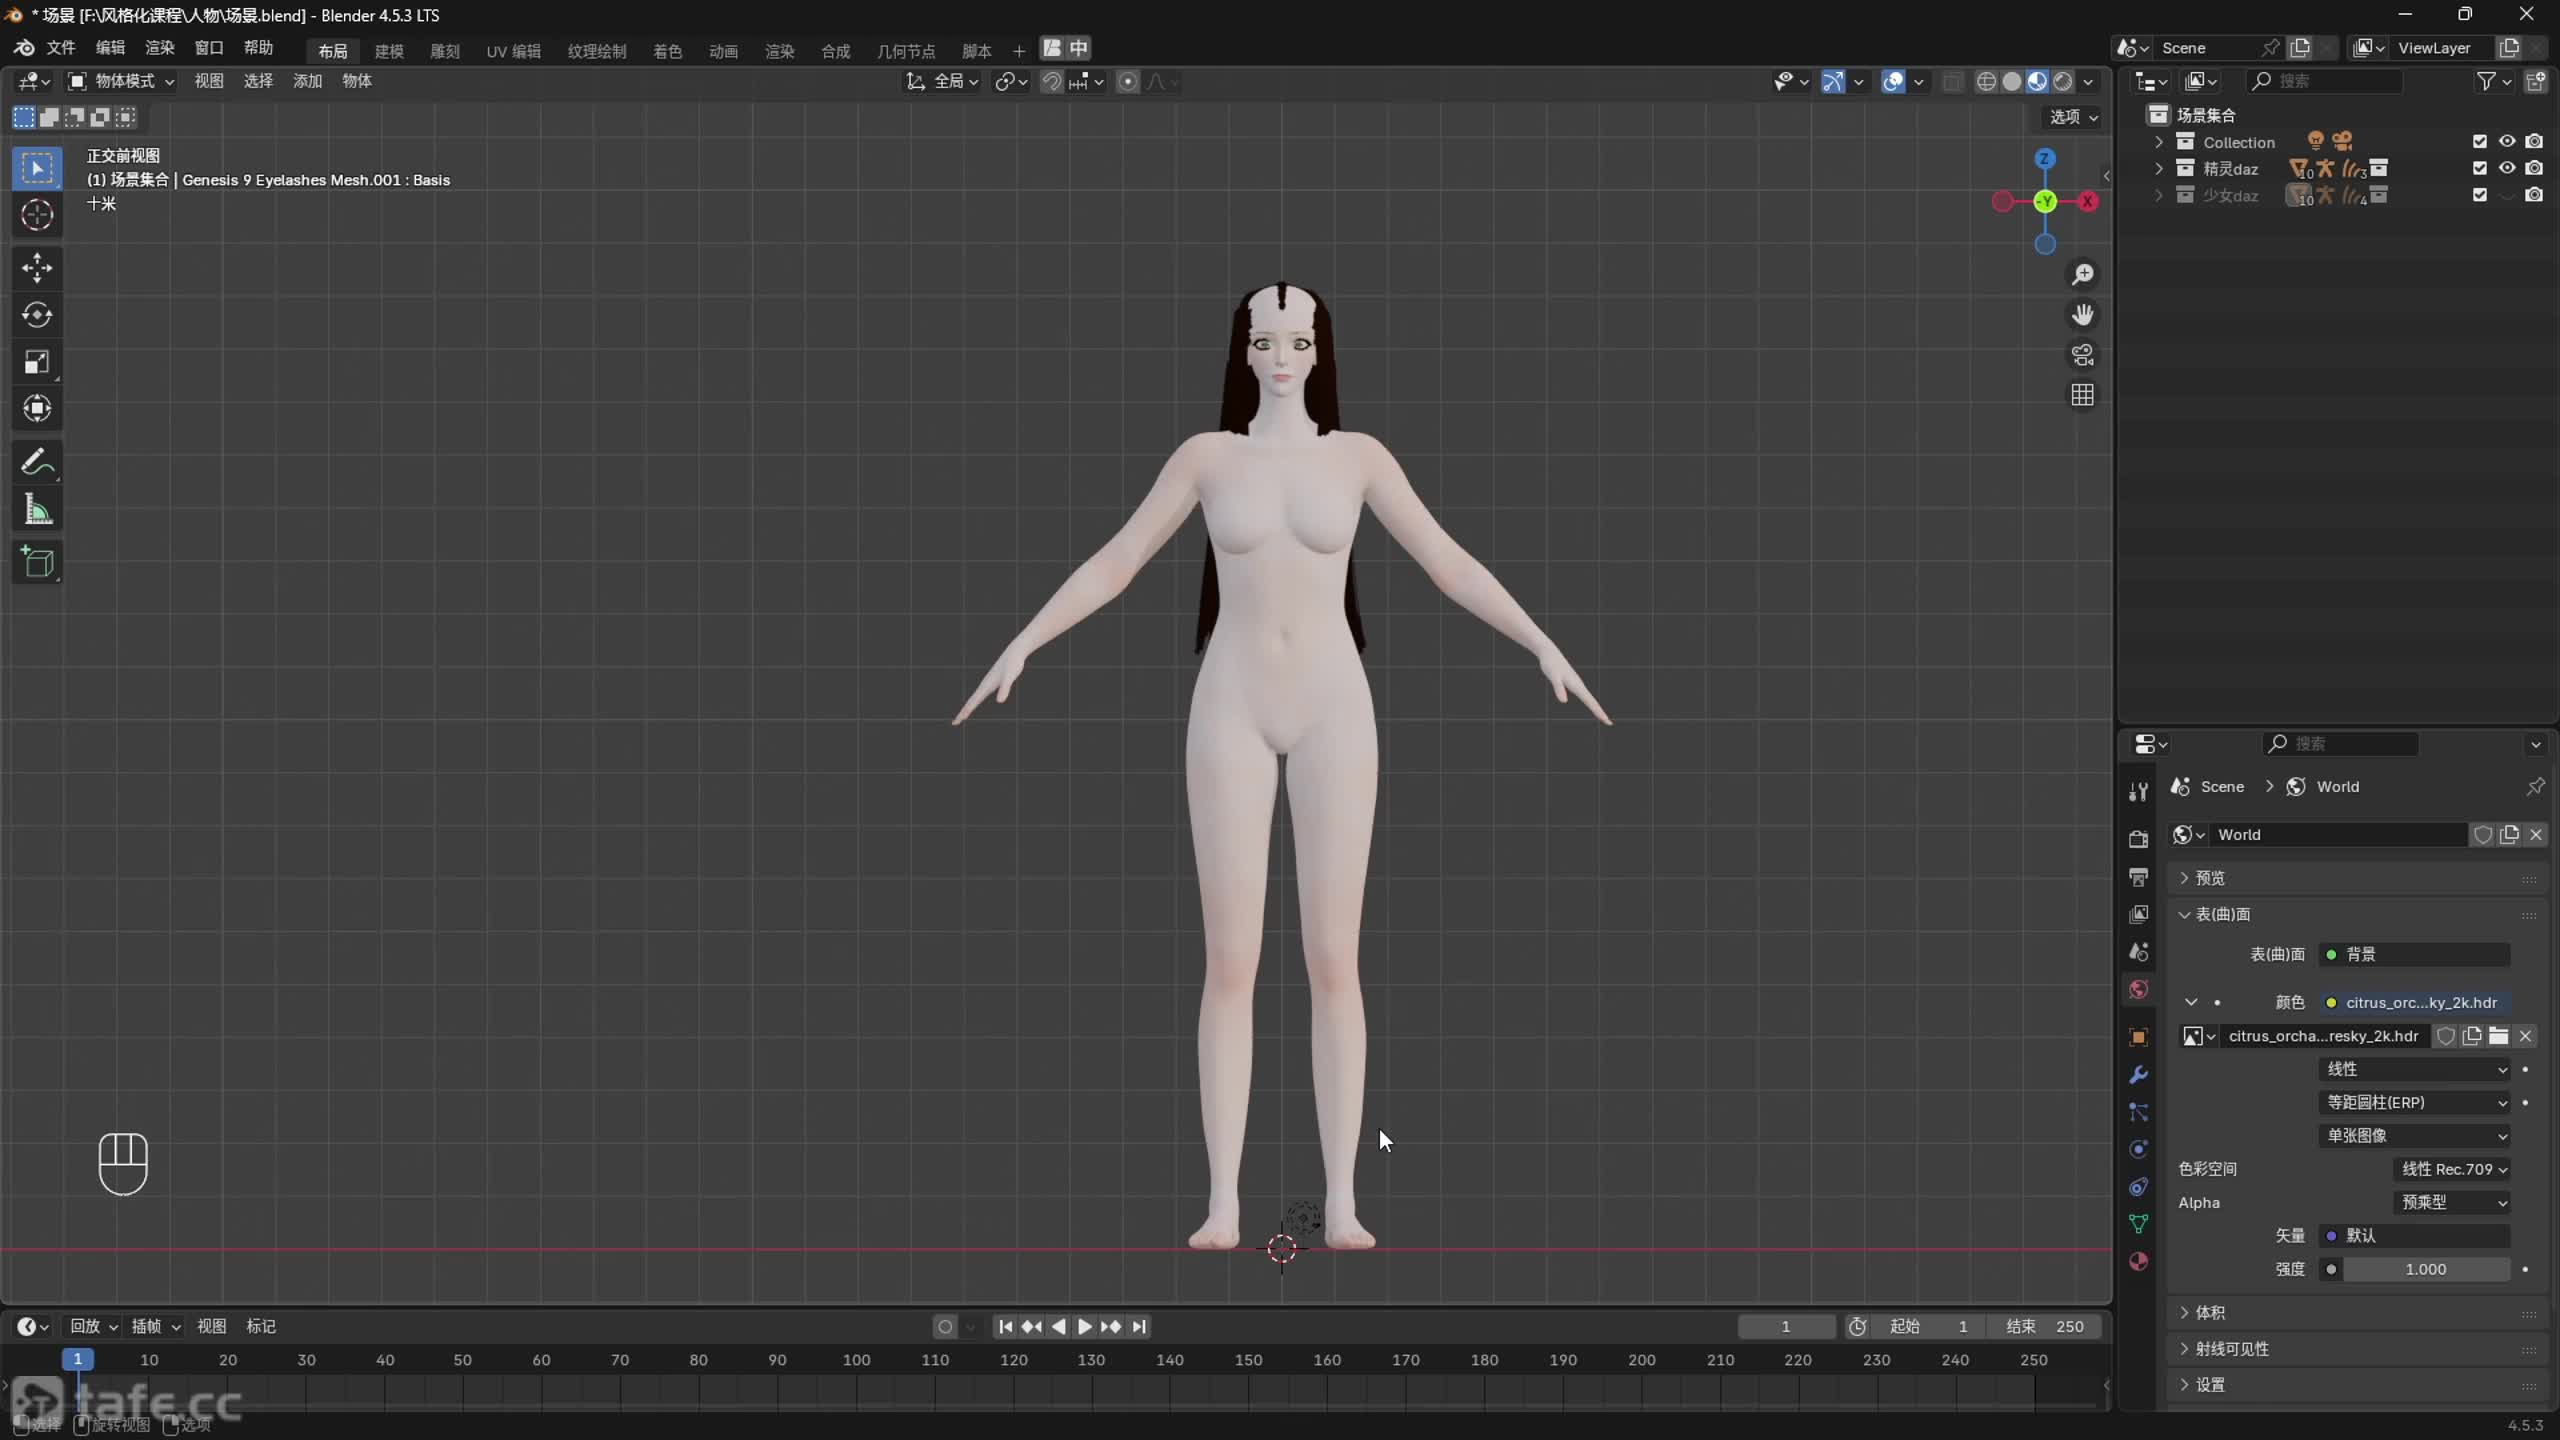
Task: Select the Rotate tool
Action: (37, 315)
